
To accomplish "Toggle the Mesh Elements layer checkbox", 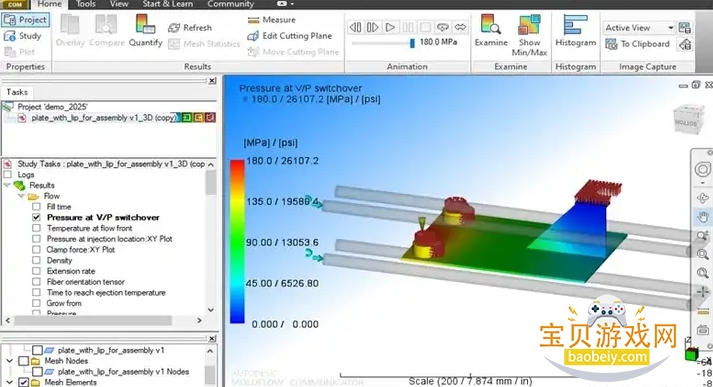I will (x=23, y=382).
